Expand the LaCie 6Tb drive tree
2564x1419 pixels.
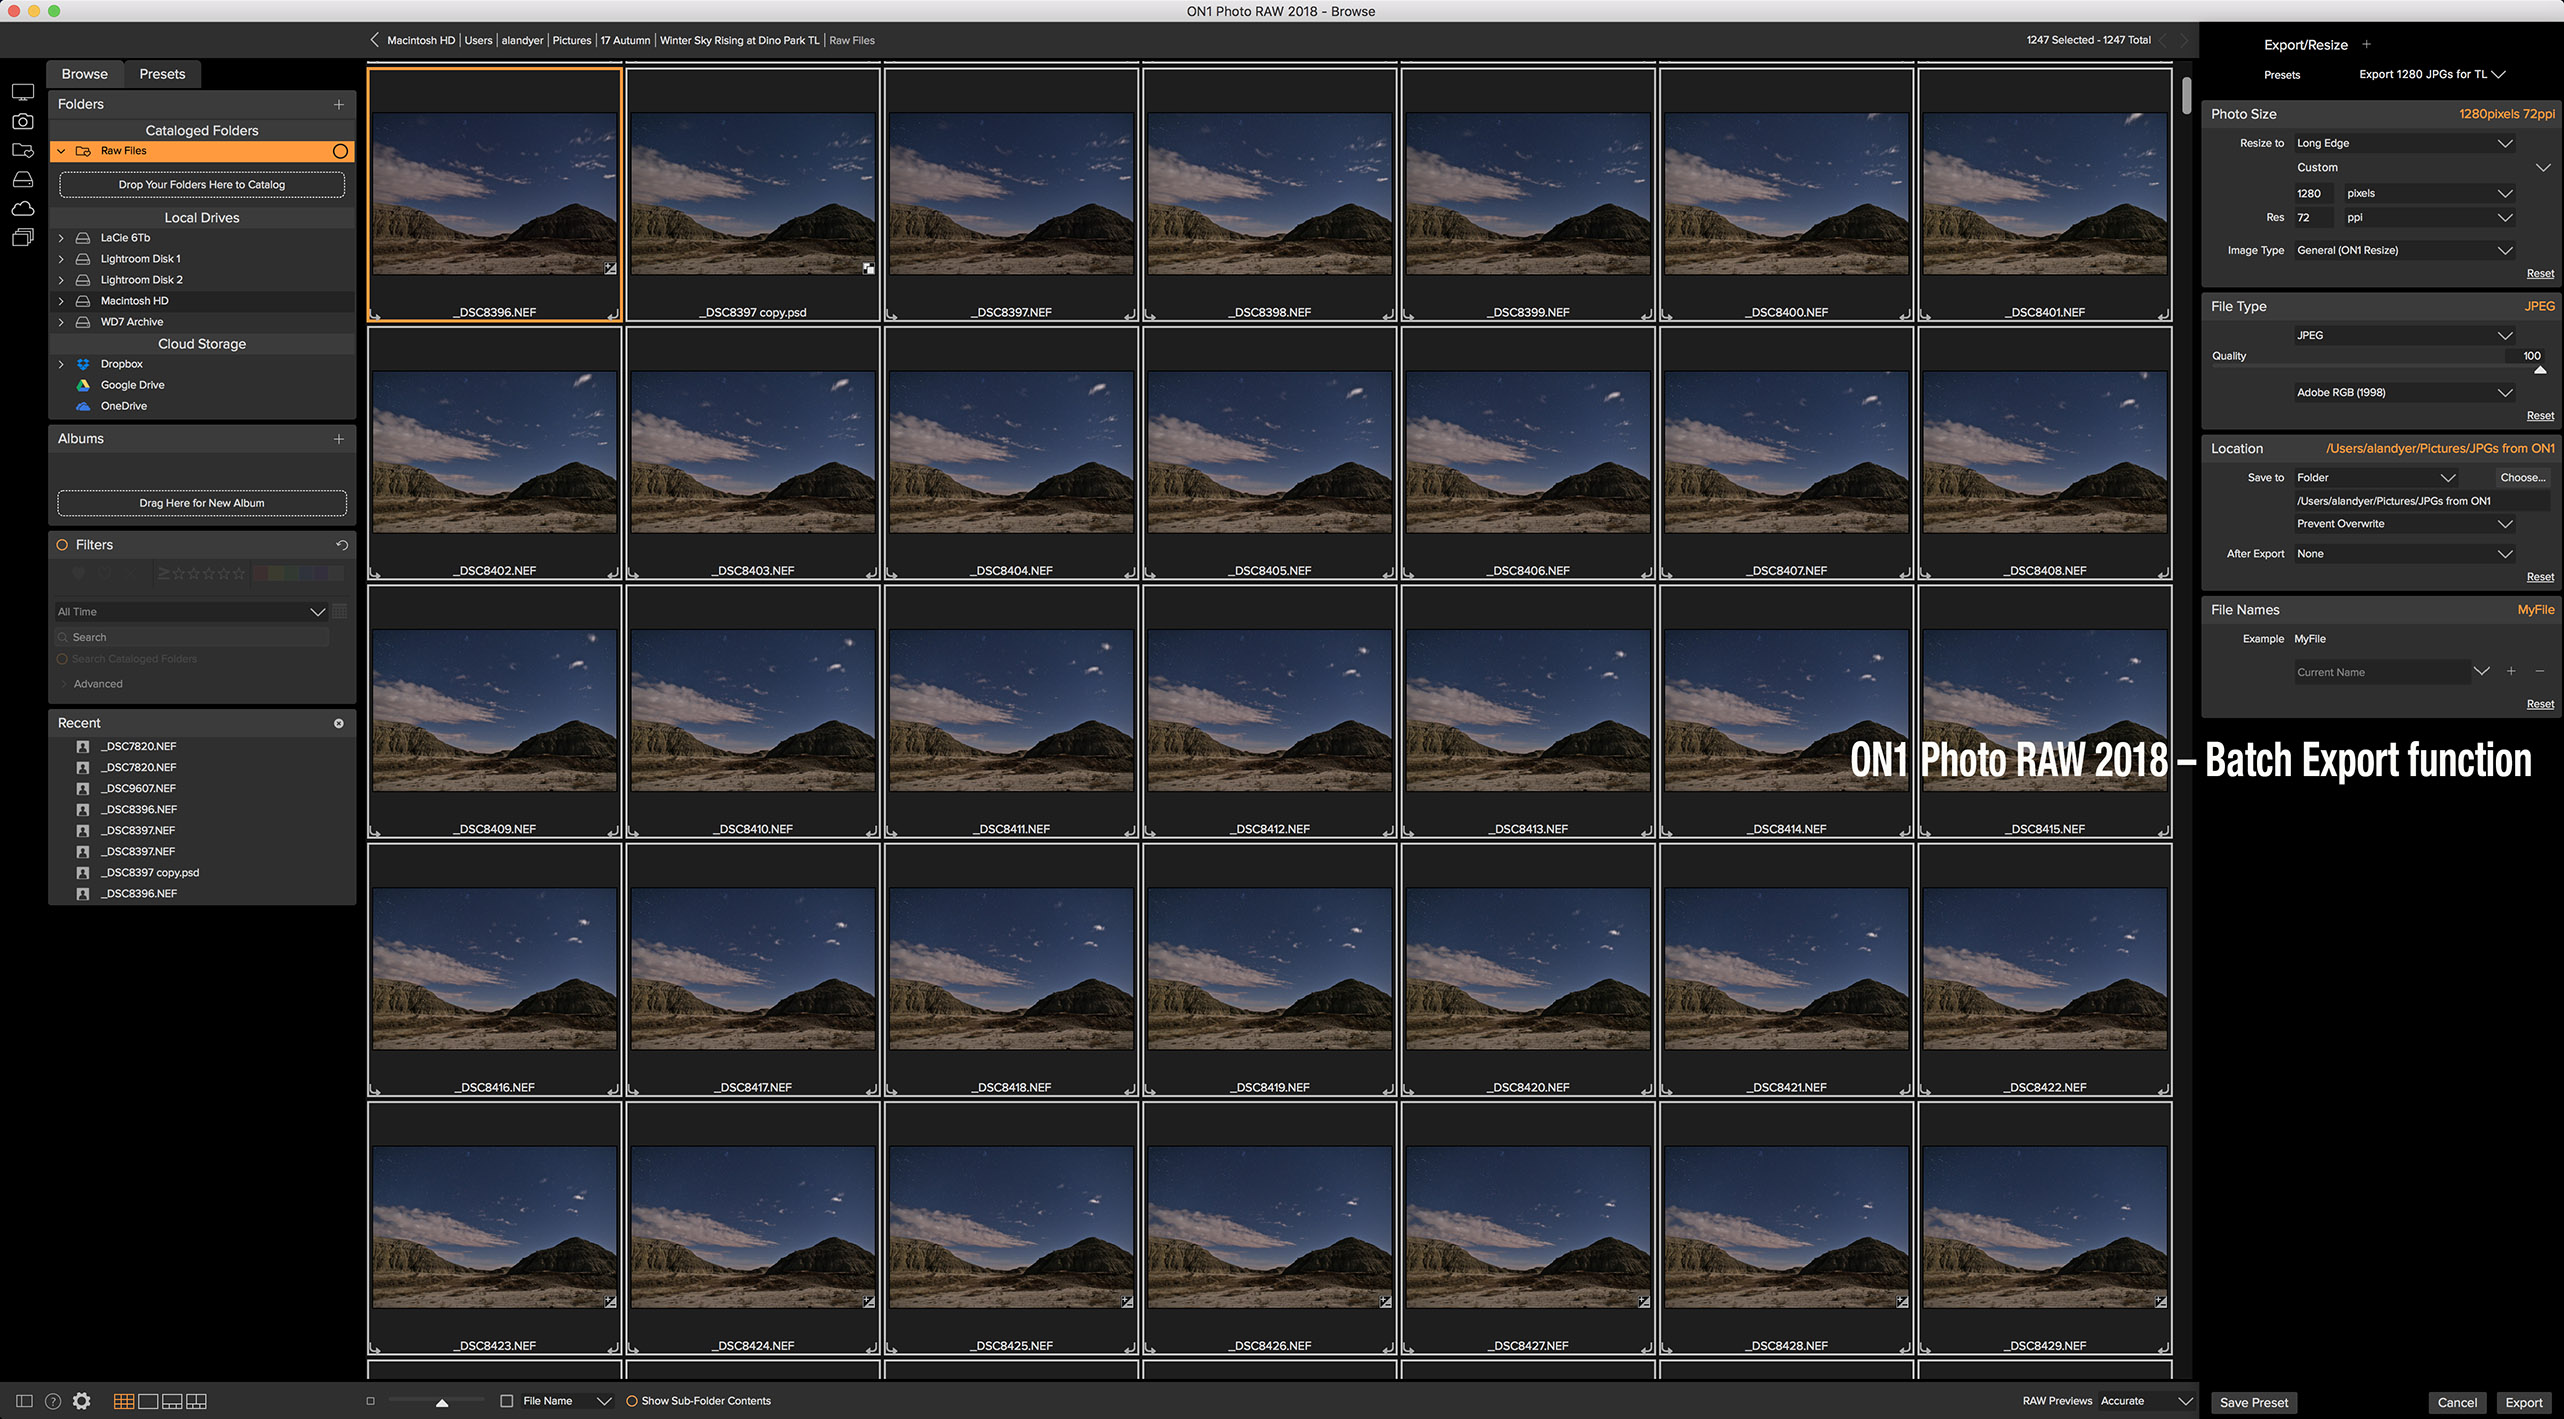click(61, 238)
